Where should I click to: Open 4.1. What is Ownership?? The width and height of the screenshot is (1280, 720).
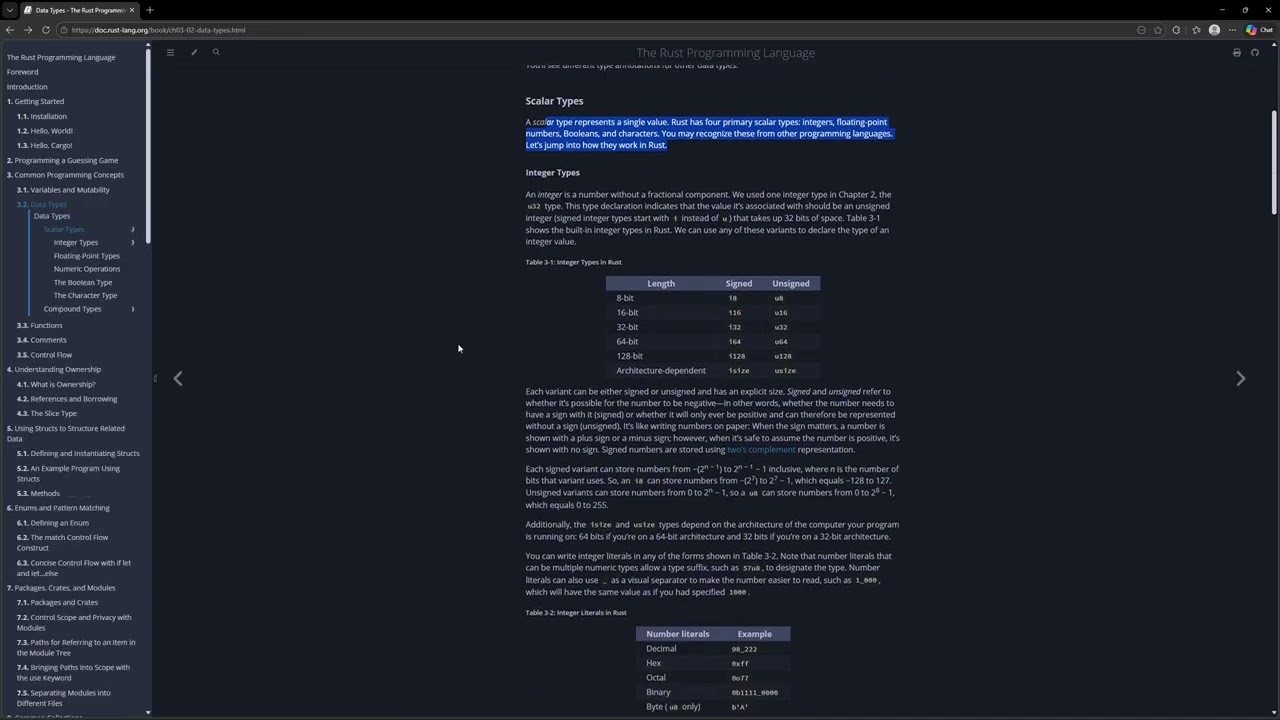56,384
